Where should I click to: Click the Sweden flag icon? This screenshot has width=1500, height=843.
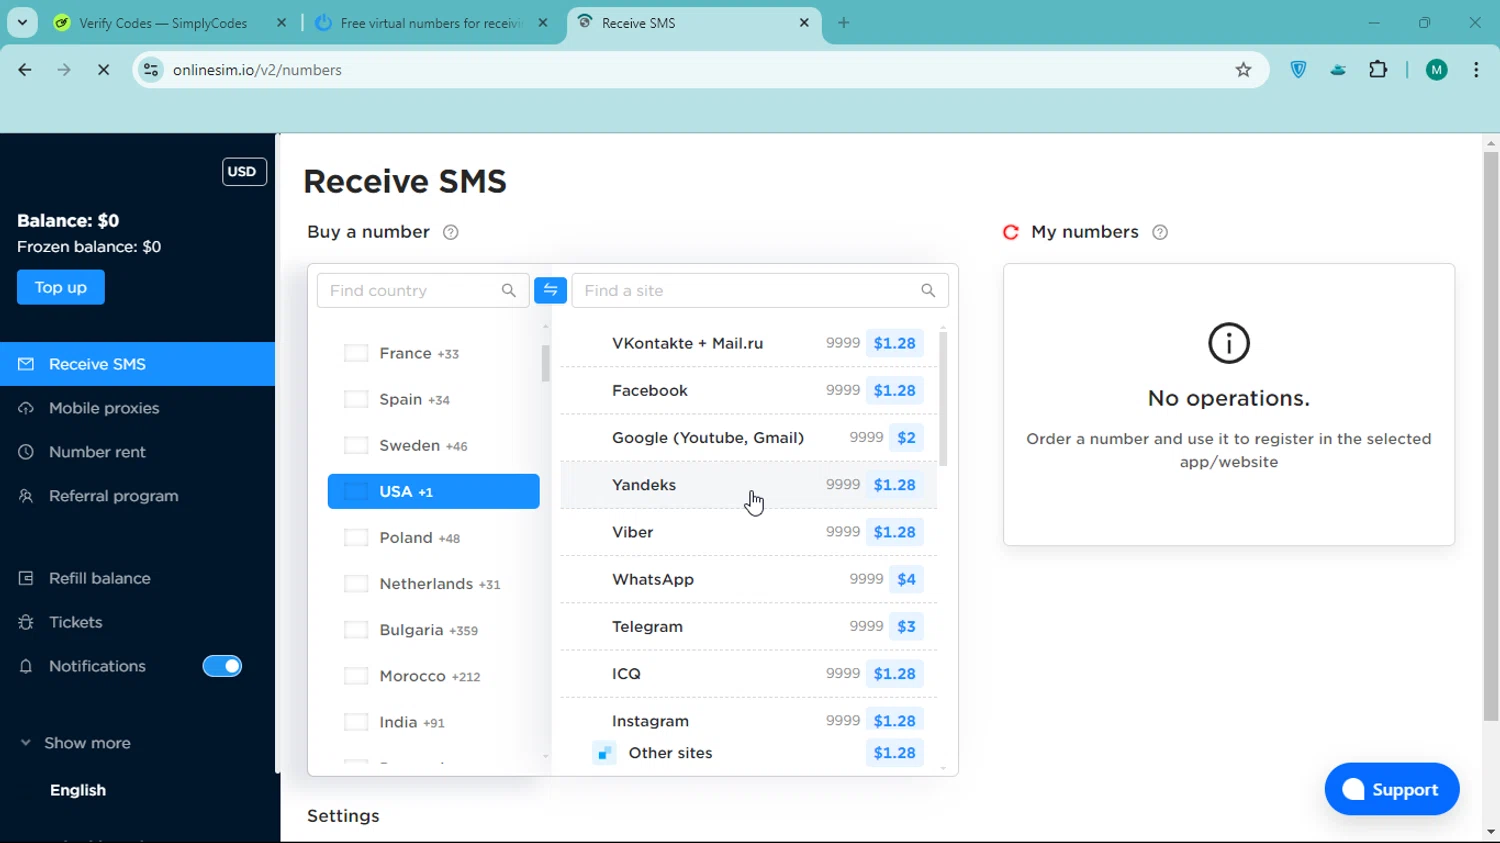[356, 445]
